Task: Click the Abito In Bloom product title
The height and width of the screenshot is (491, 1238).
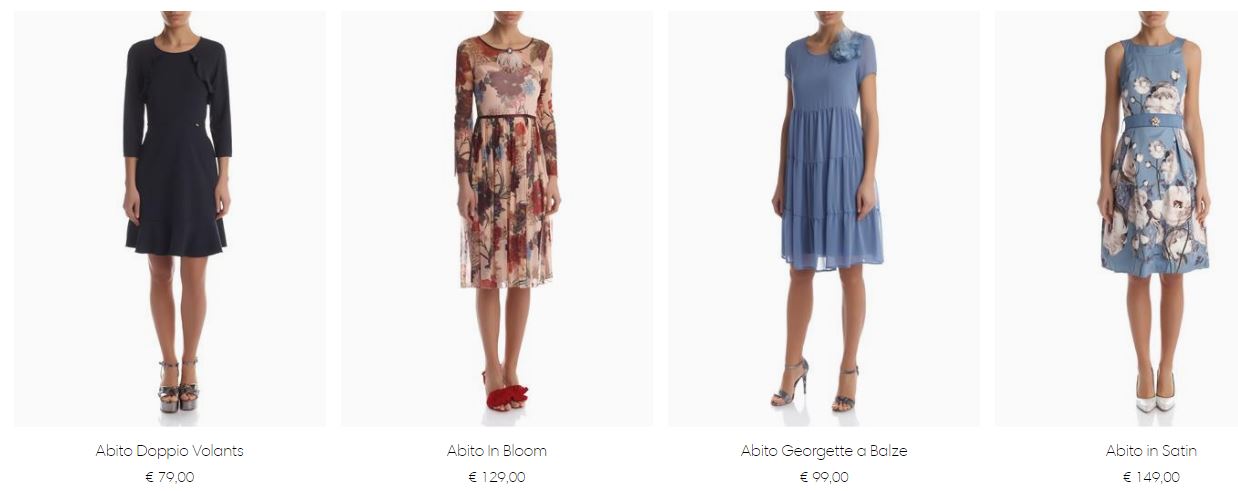Action: click(497, 451)
